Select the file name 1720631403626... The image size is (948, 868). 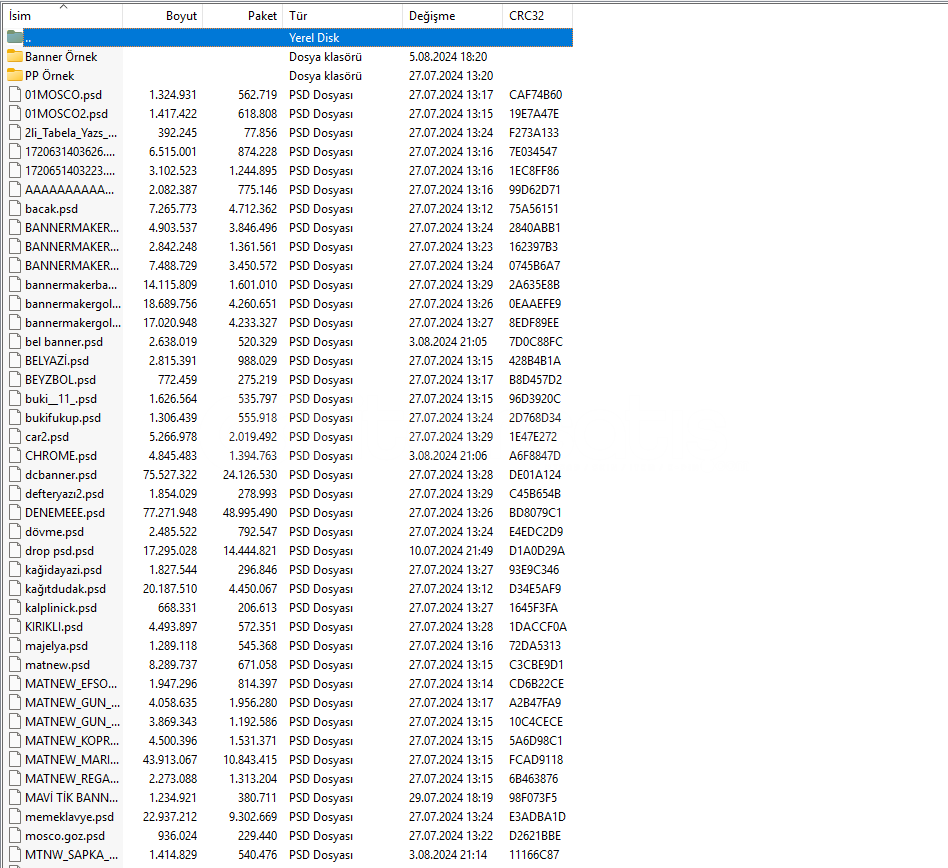70,152
